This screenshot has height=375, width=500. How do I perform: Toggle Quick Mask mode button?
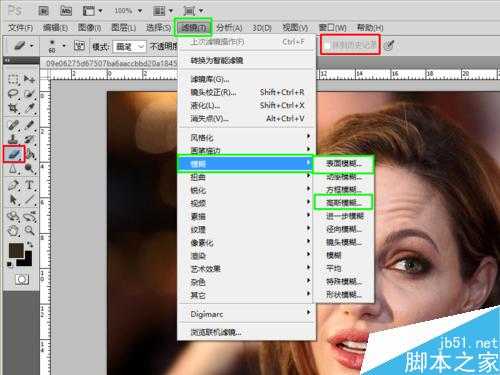pos(22,279)
